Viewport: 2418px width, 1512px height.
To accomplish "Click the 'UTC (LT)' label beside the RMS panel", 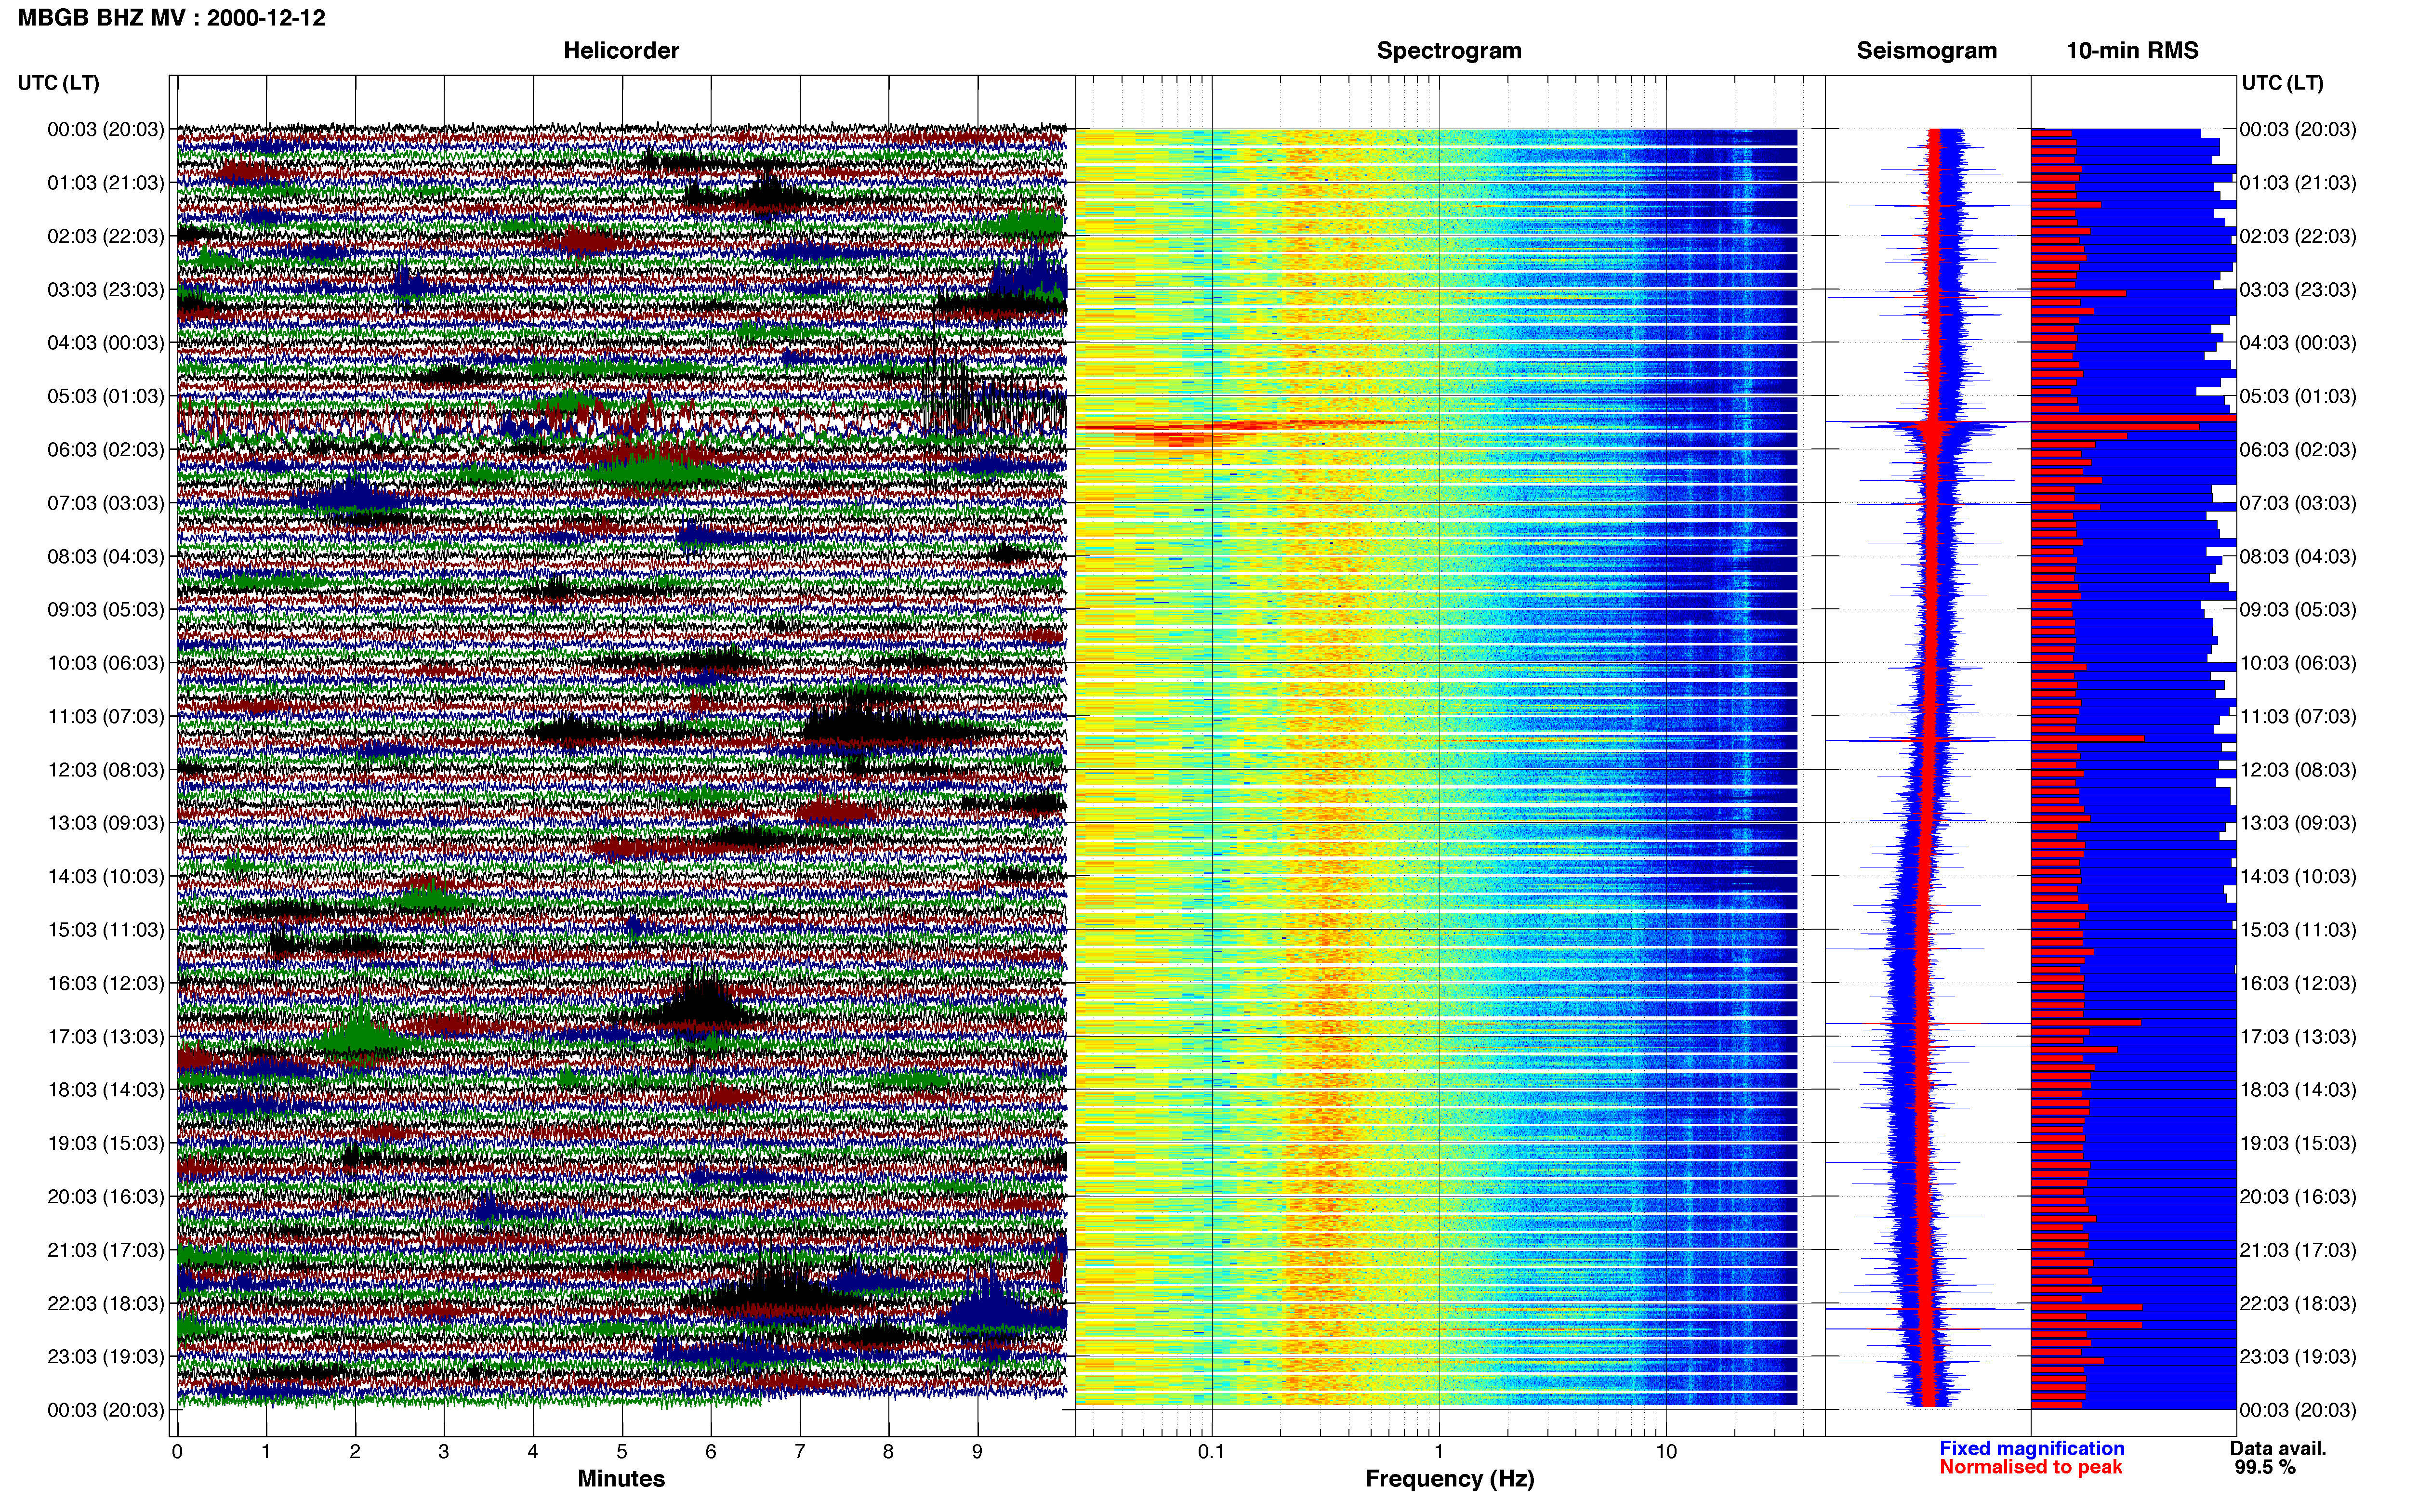I will click(x=2282, y=83).
